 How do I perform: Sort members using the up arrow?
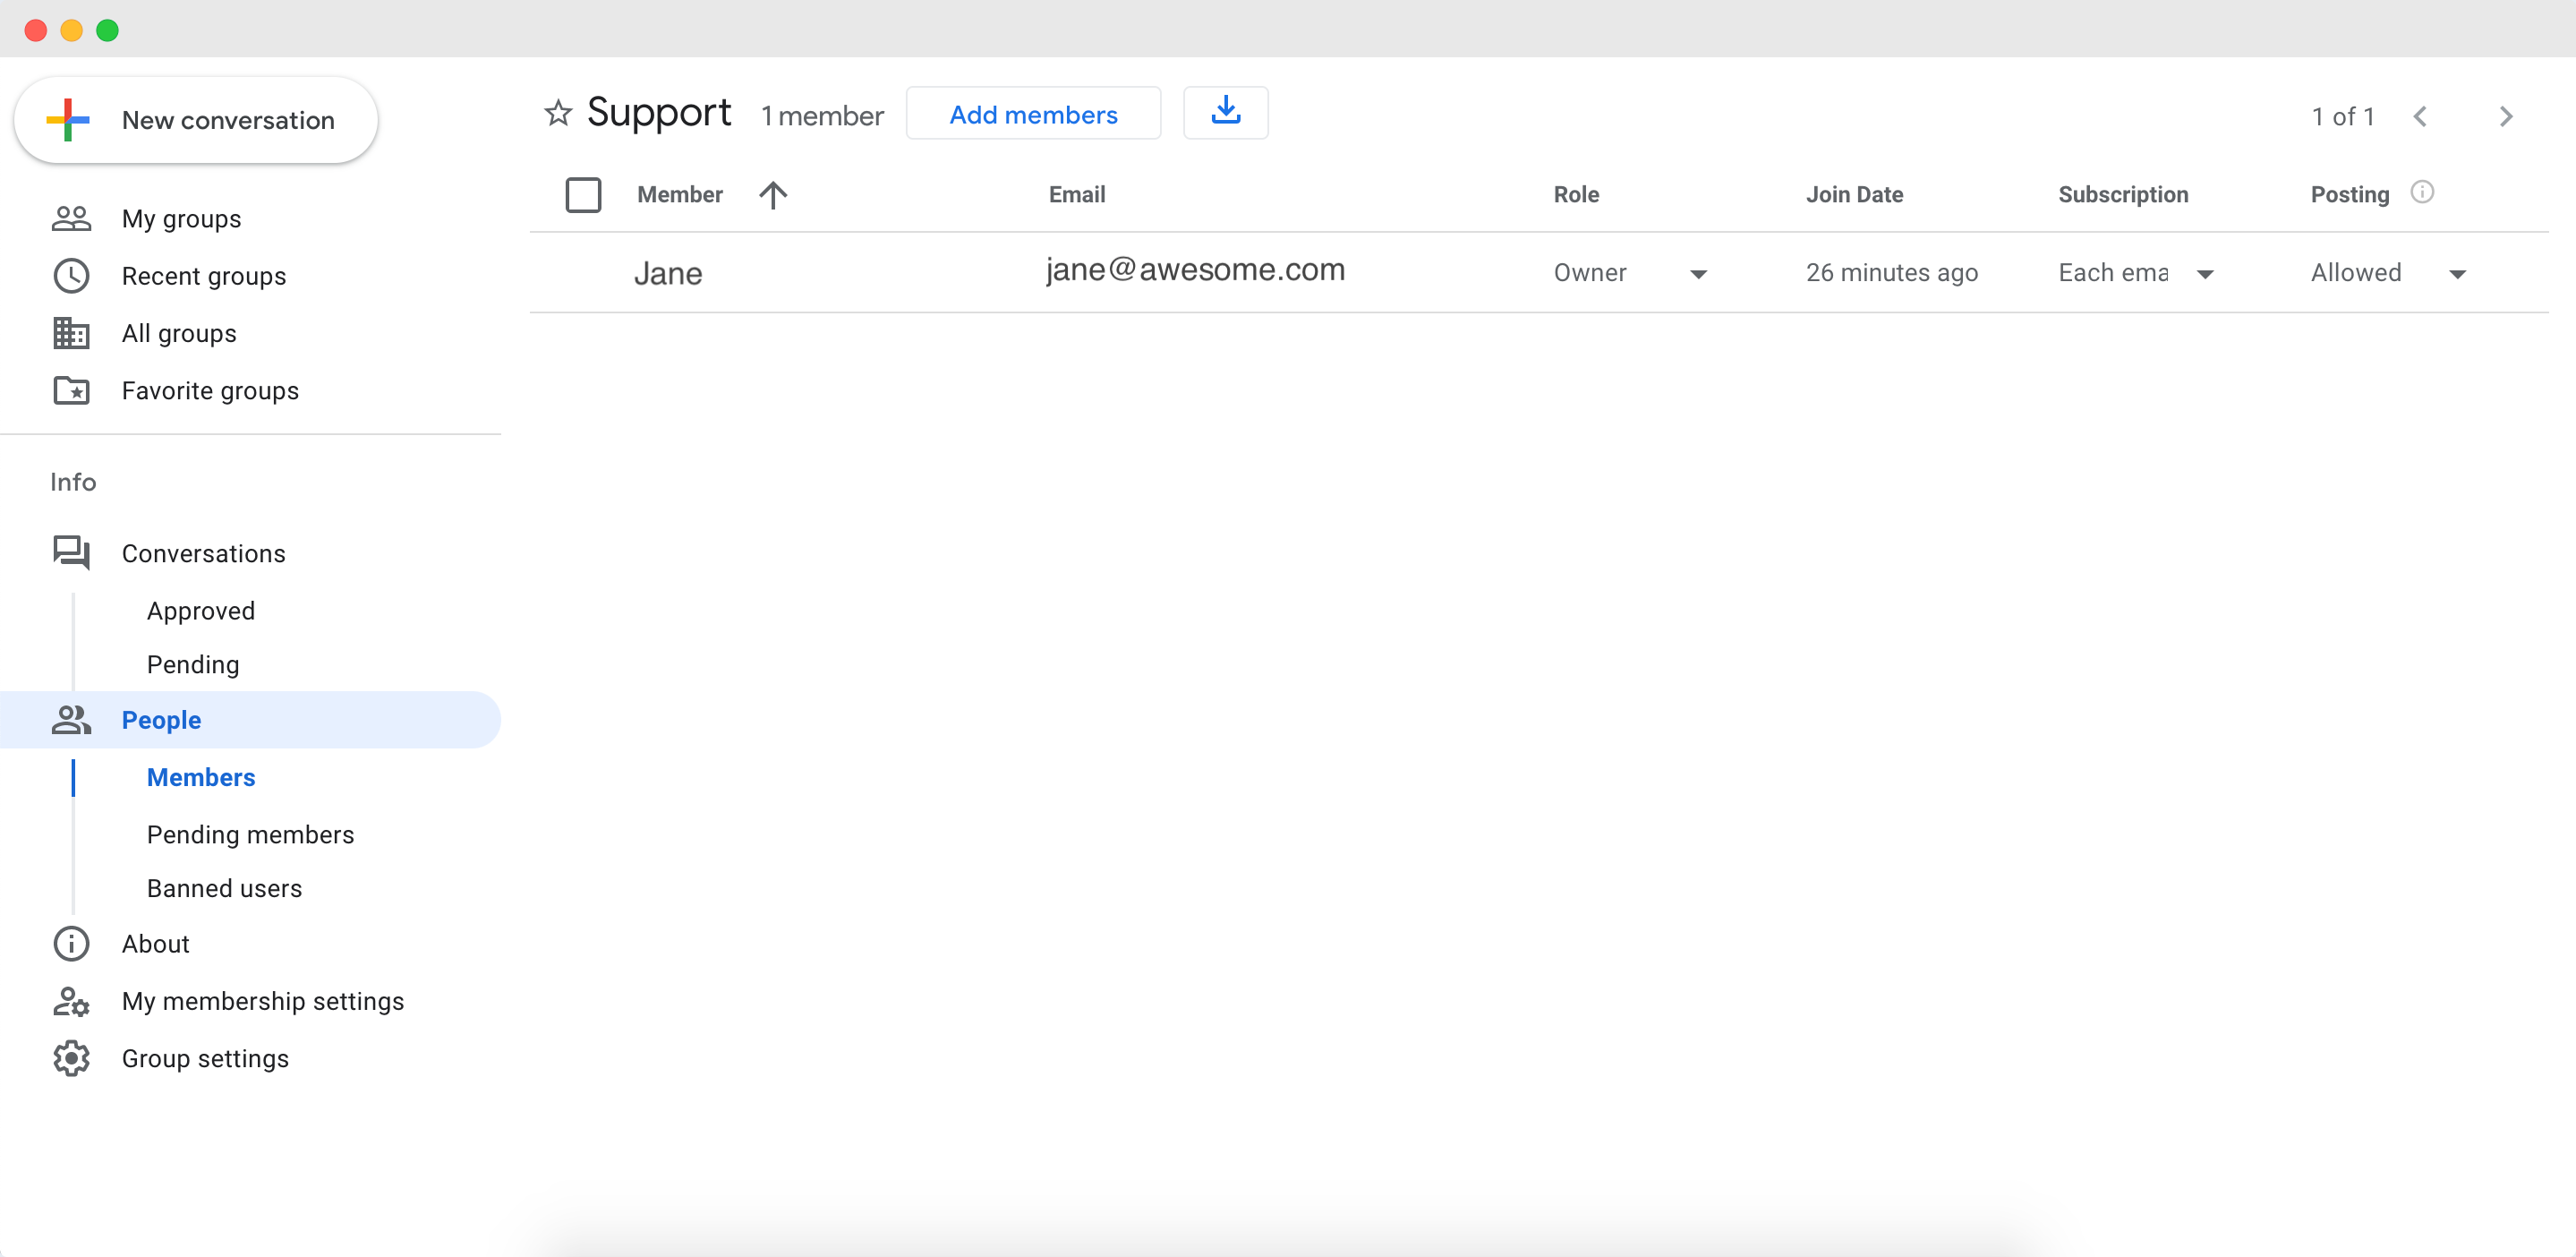click(773, 195)
